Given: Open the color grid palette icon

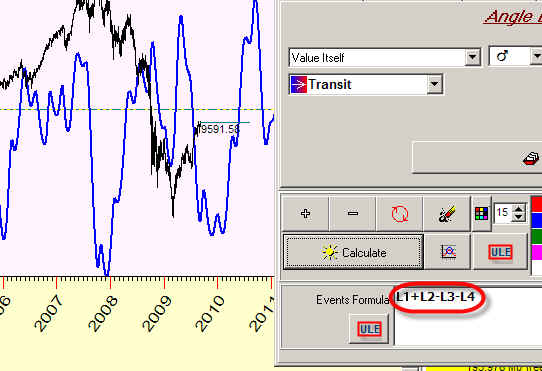Looking at the screenshot, I should (x=482, y=213).
